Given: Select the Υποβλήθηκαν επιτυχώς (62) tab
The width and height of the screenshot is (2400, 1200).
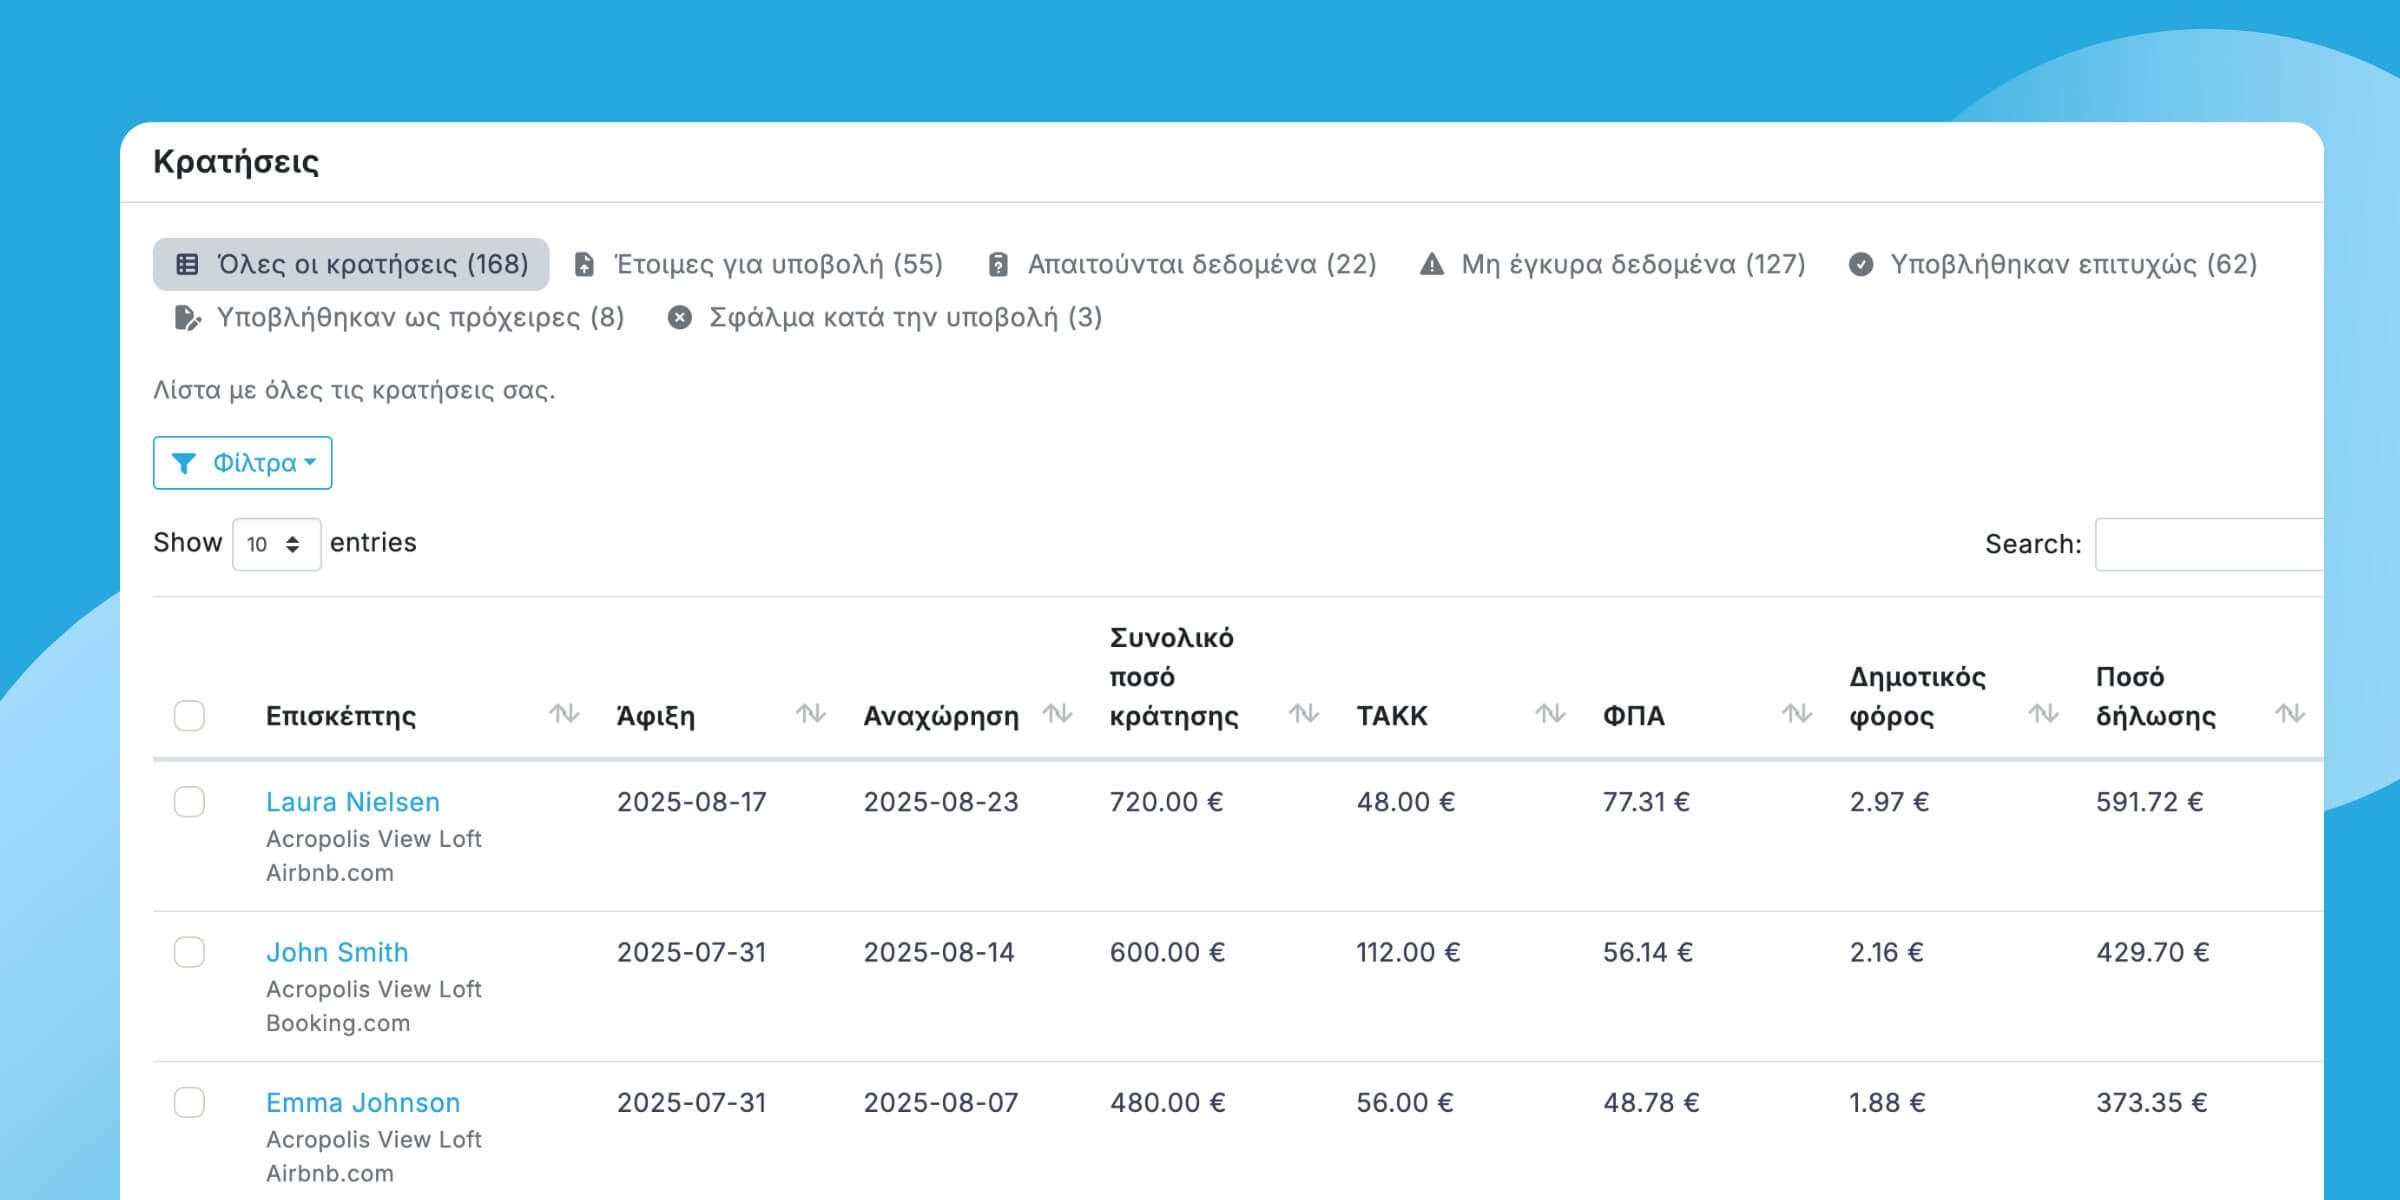Looking at the screenshot, I should click(2052, 264).
